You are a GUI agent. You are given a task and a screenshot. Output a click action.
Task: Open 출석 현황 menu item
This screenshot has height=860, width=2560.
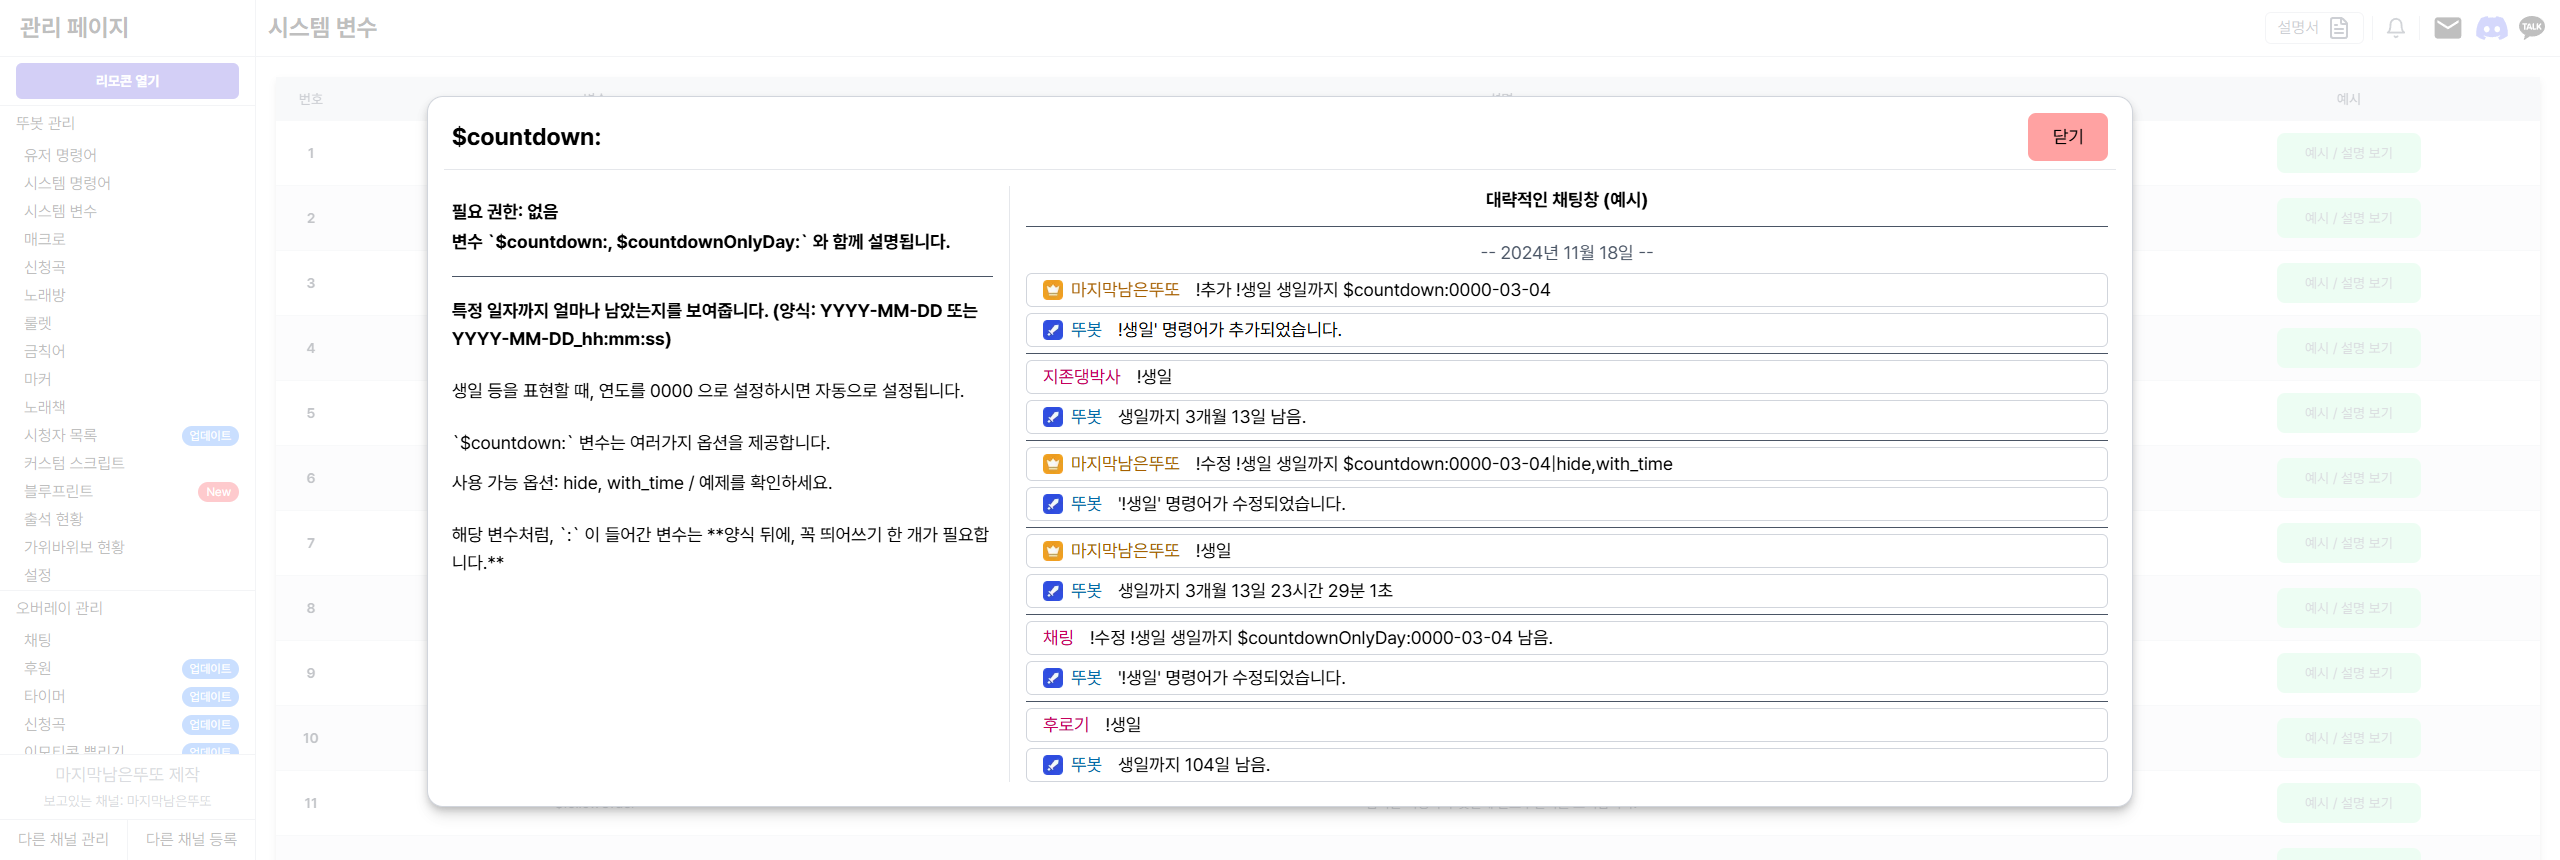point(53,519)
